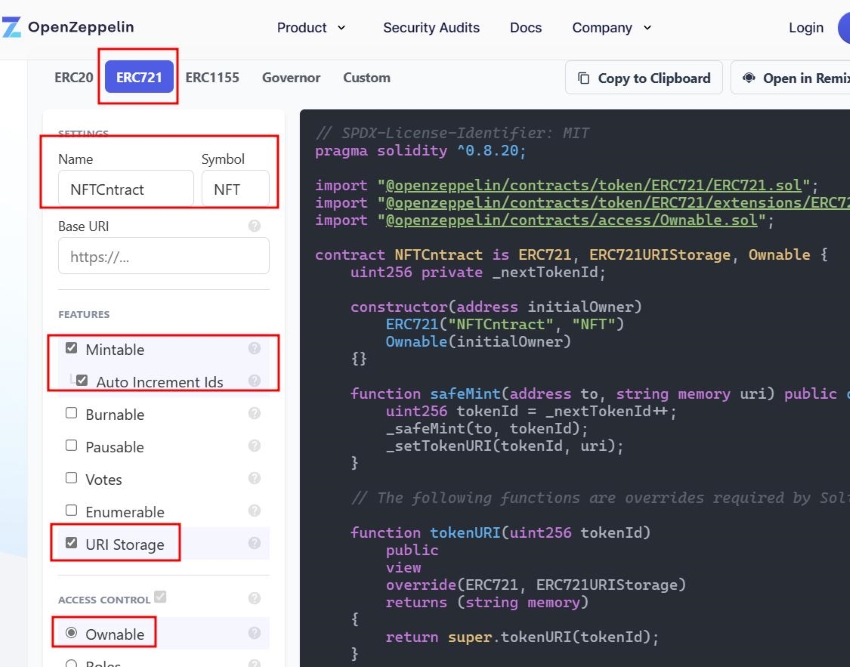The height and width of the screenshot is (667, 850).
Task: Click the 'SPDX-License-Identifier: MIT' comment
Action: pos(452,133)
